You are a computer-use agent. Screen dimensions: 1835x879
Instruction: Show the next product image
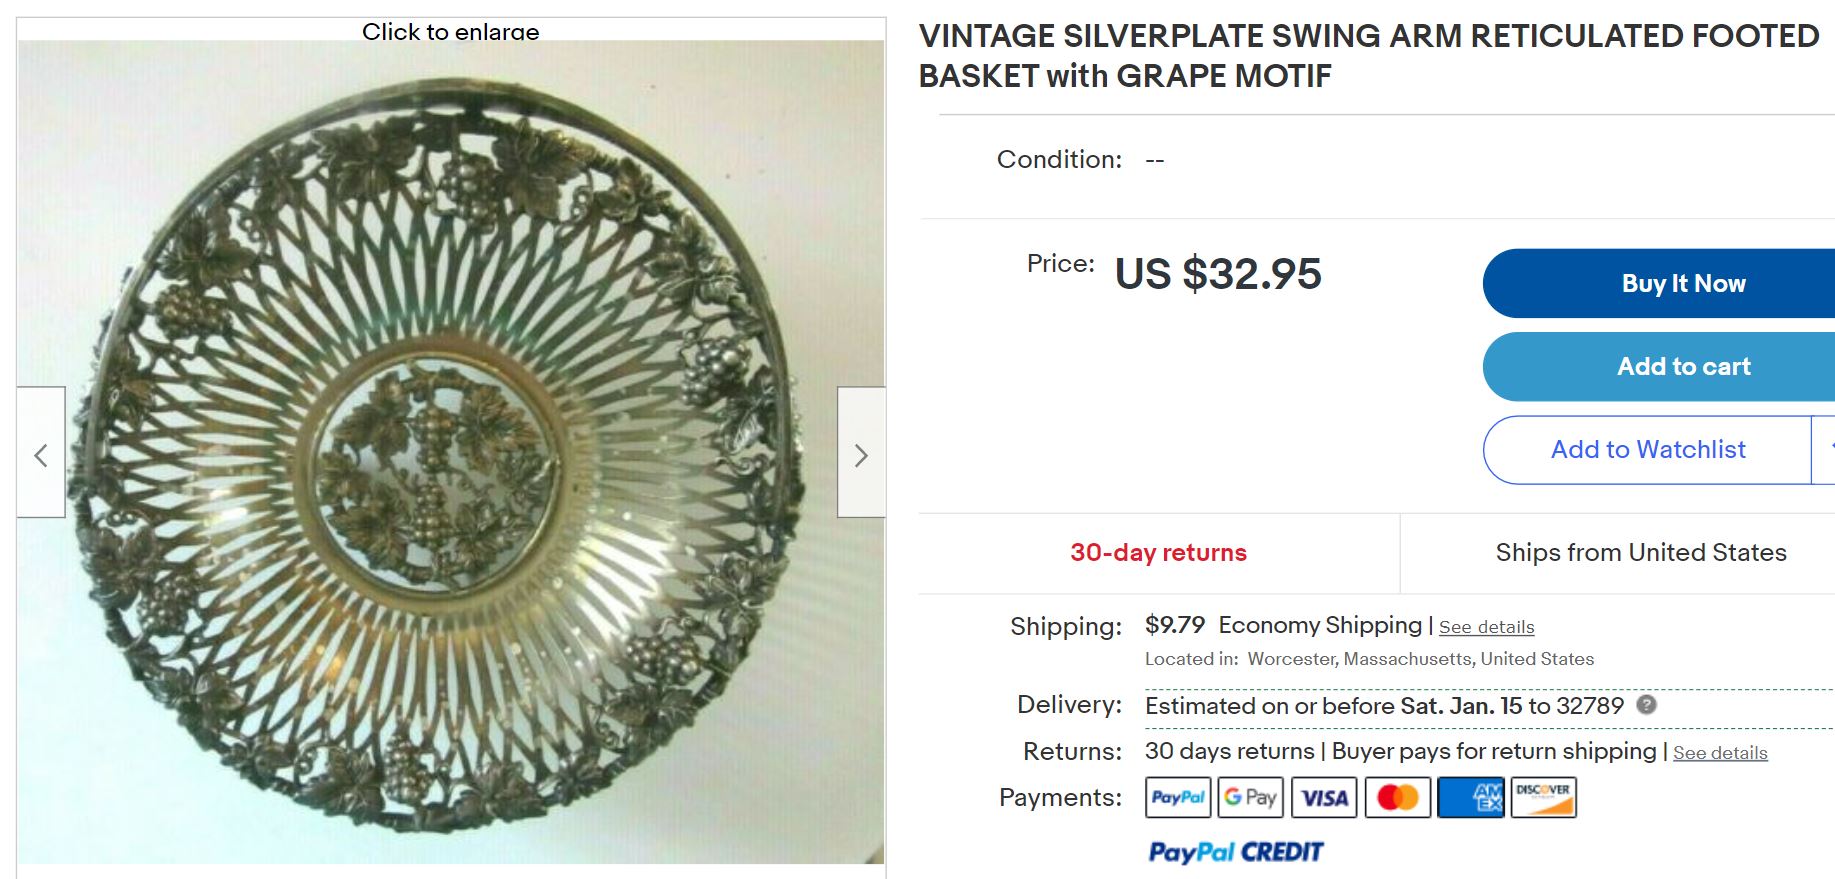tap(862, 455)
